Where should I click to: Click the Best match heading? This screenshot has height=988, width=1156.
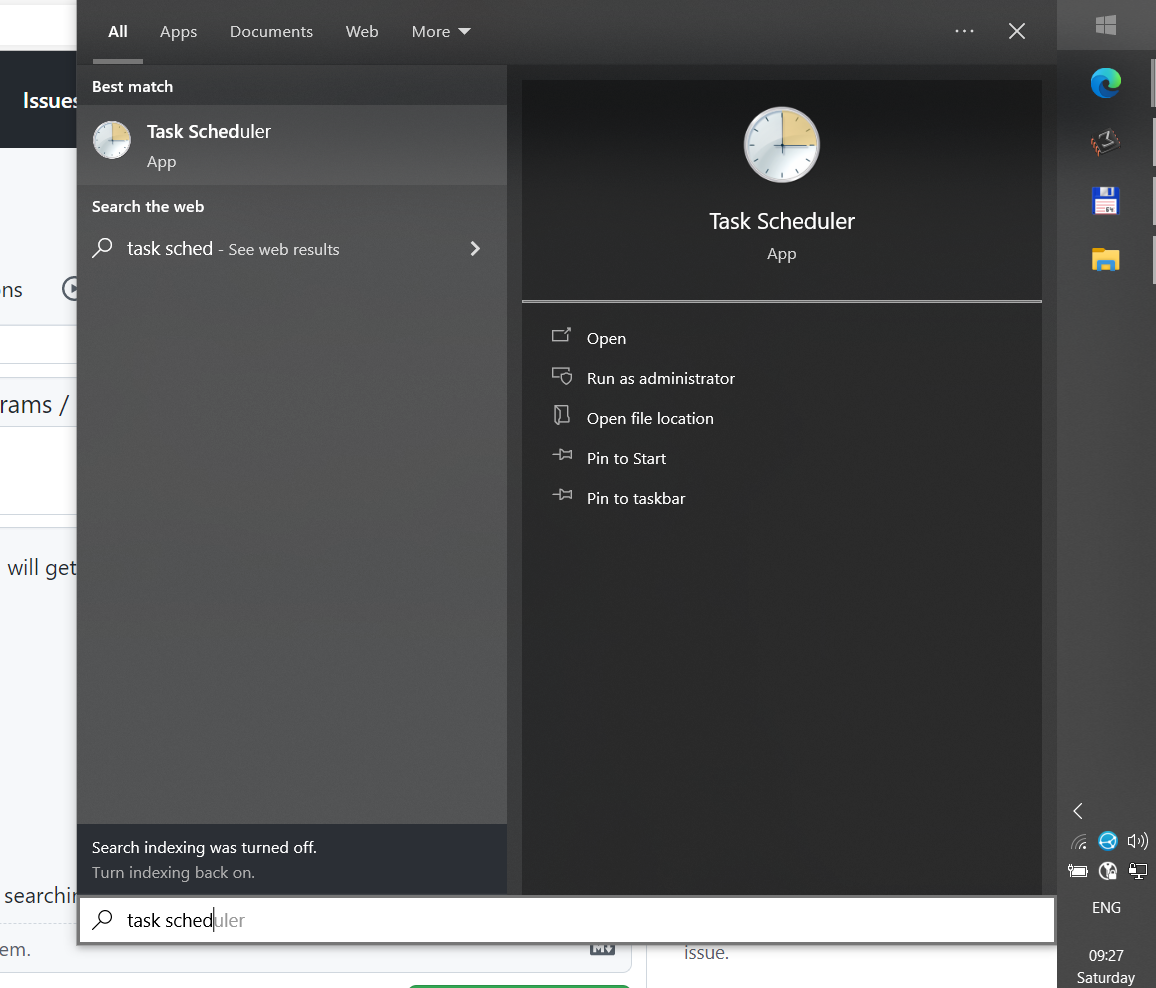pos(133,87)
